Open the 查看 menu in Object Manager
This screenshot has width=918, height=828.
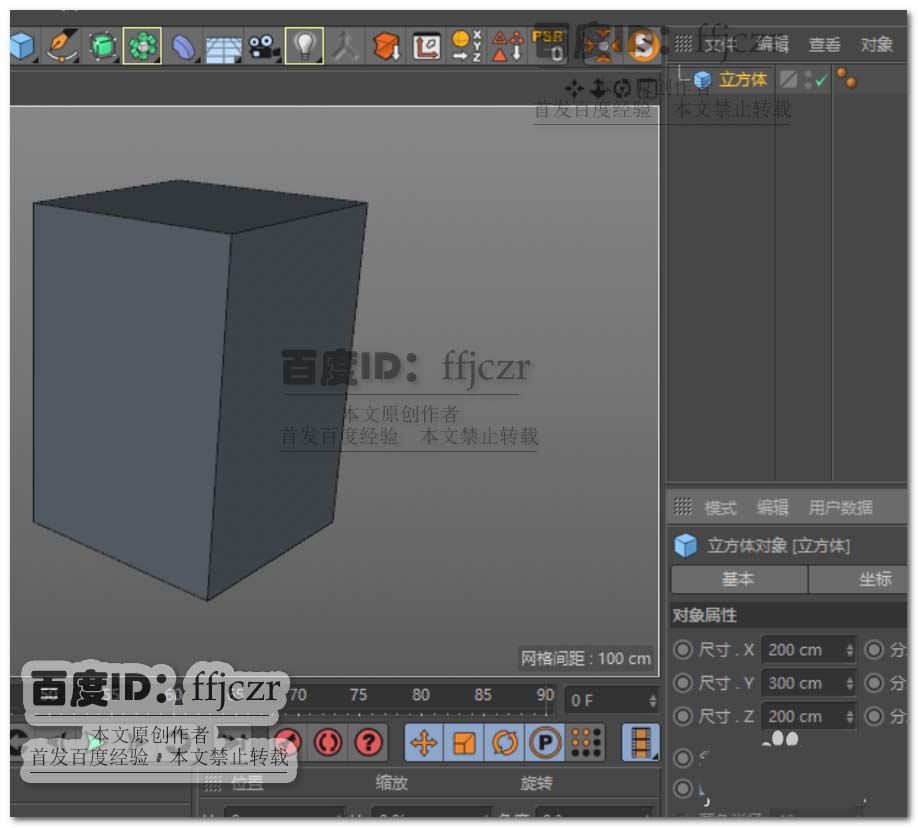point(824,45)
